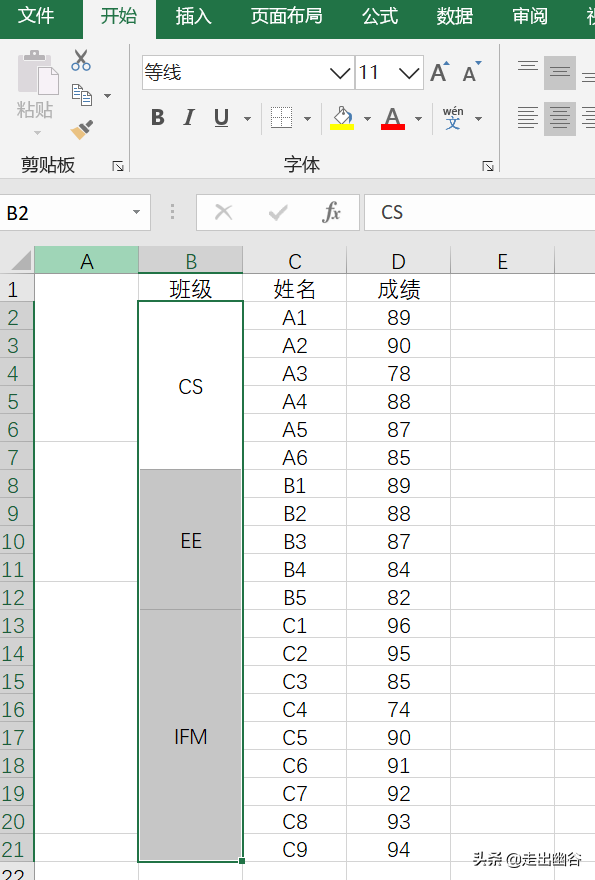
Task: Click the selection fill handle
Action: (x=242, y=860)
